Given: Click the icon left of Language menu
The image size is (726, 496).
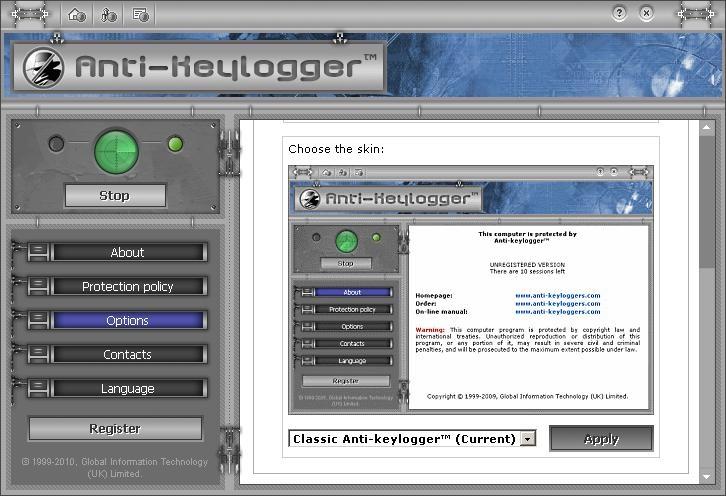Looking at the screenshot, I should 38,389.
